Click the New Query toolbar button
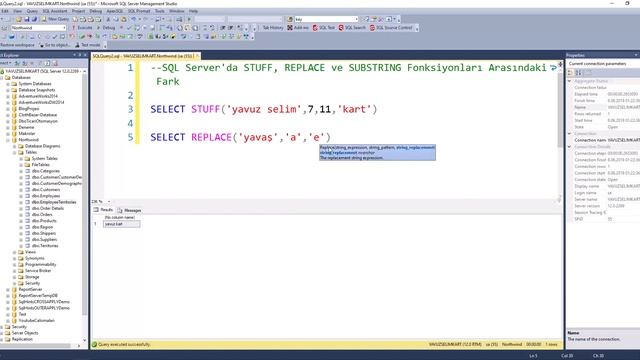The width and height of the screenshot is (640, 360). [x=55, y=19]
